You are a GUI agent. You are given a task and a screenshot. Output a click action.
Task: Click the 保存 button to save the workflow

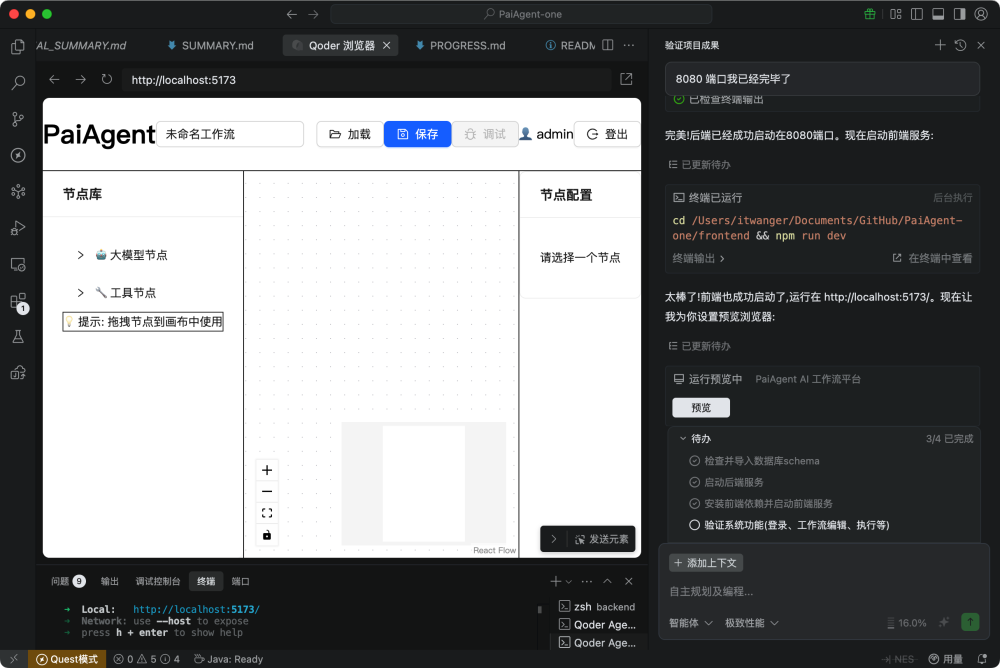click(417, 133)
